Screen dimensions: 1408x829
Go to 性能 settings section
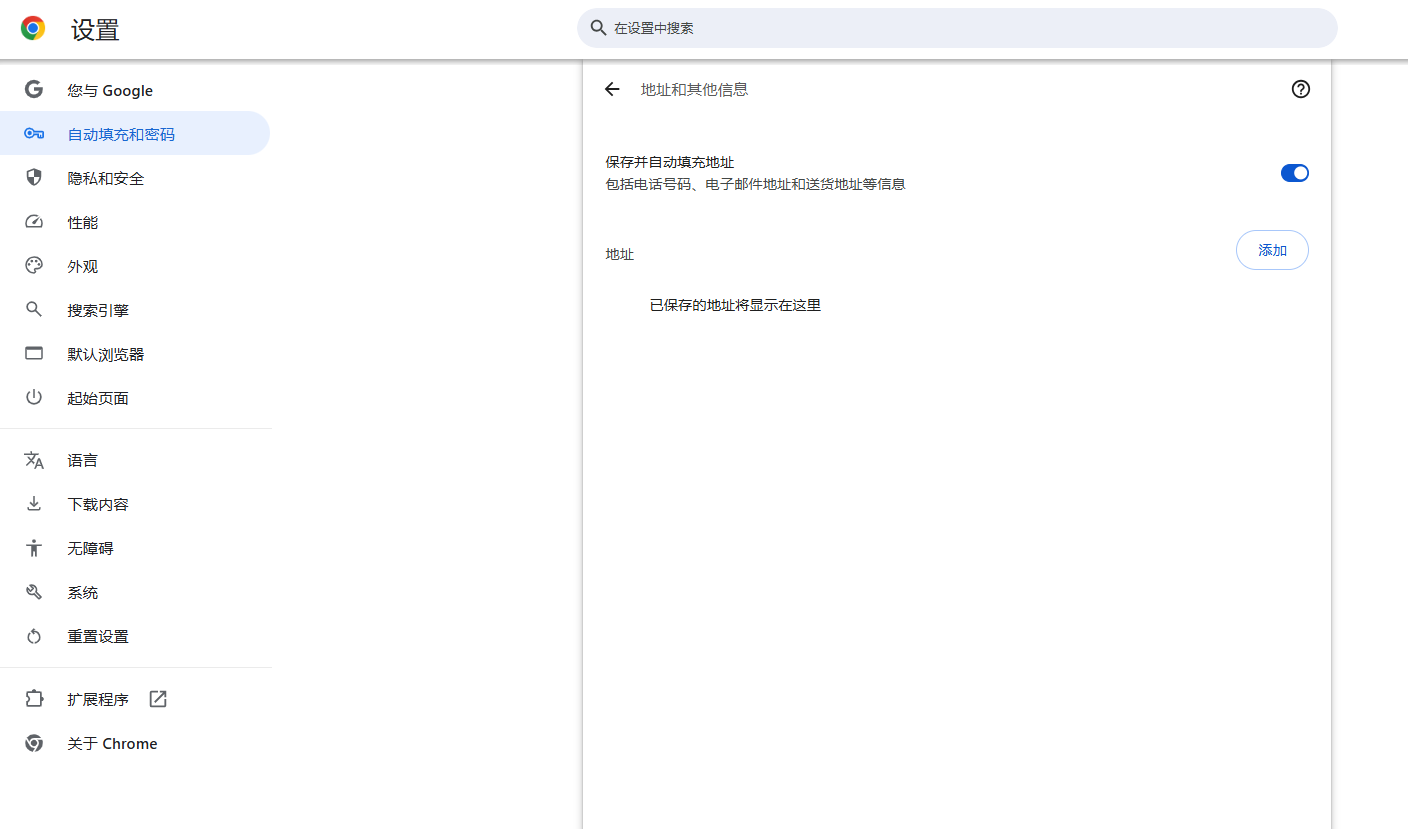[x=135, y=222]
